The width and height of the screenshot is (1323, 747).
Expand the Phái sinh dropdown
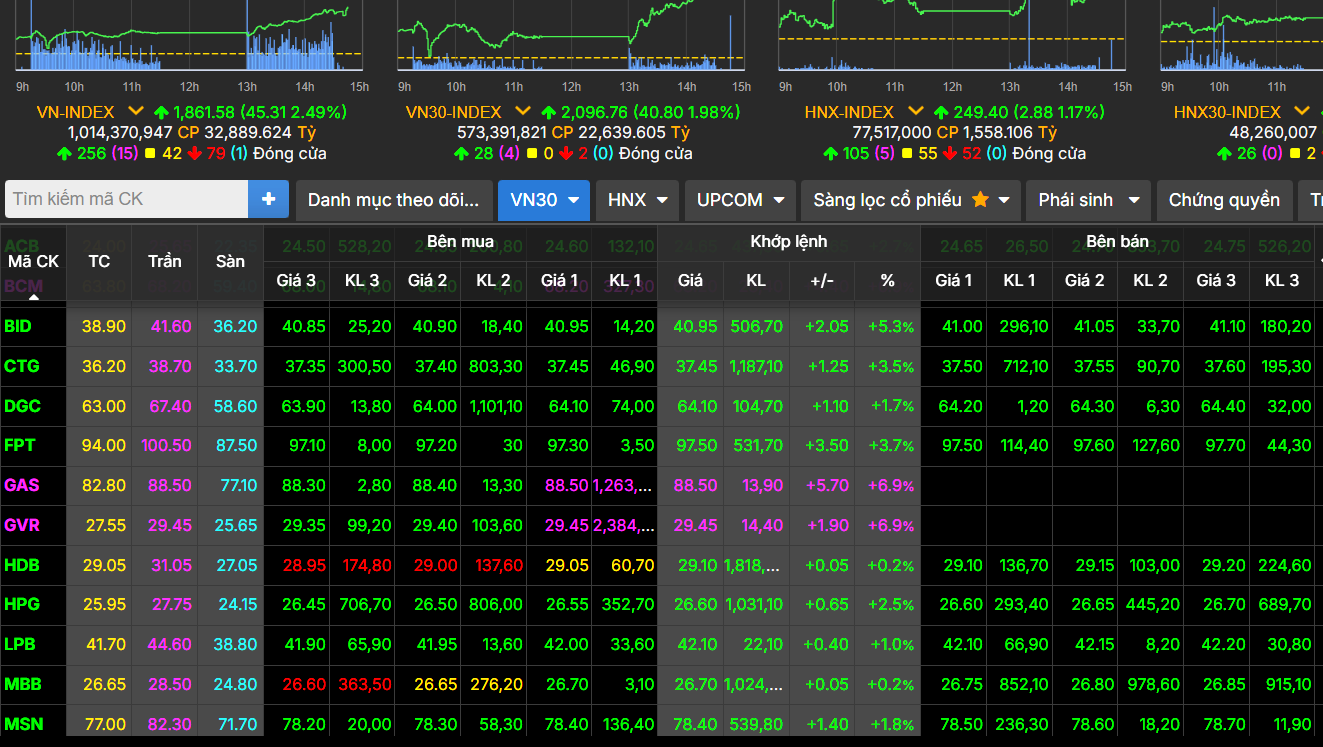point(1088,200)
